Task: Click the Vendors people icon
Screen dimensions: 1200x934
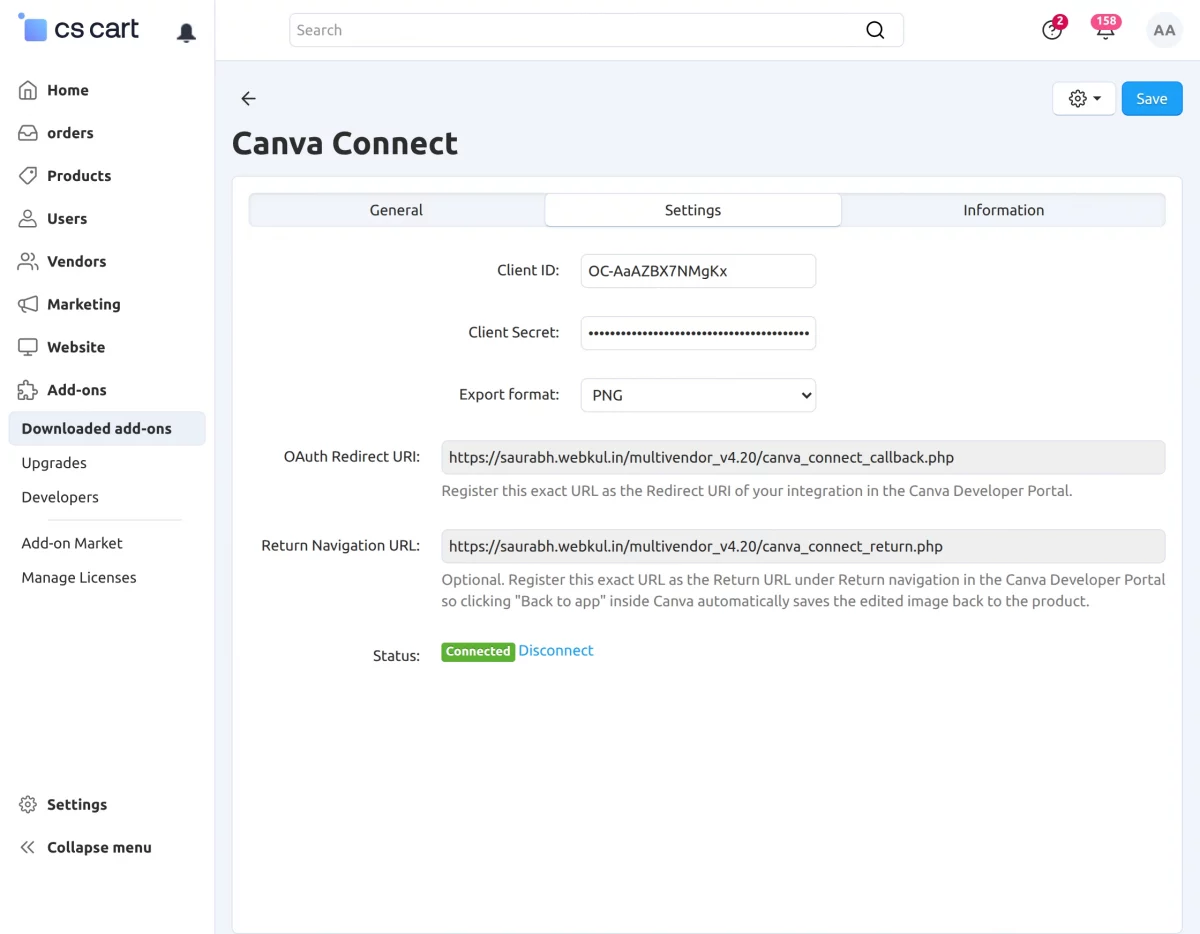Action: click(x=28, y=262)
